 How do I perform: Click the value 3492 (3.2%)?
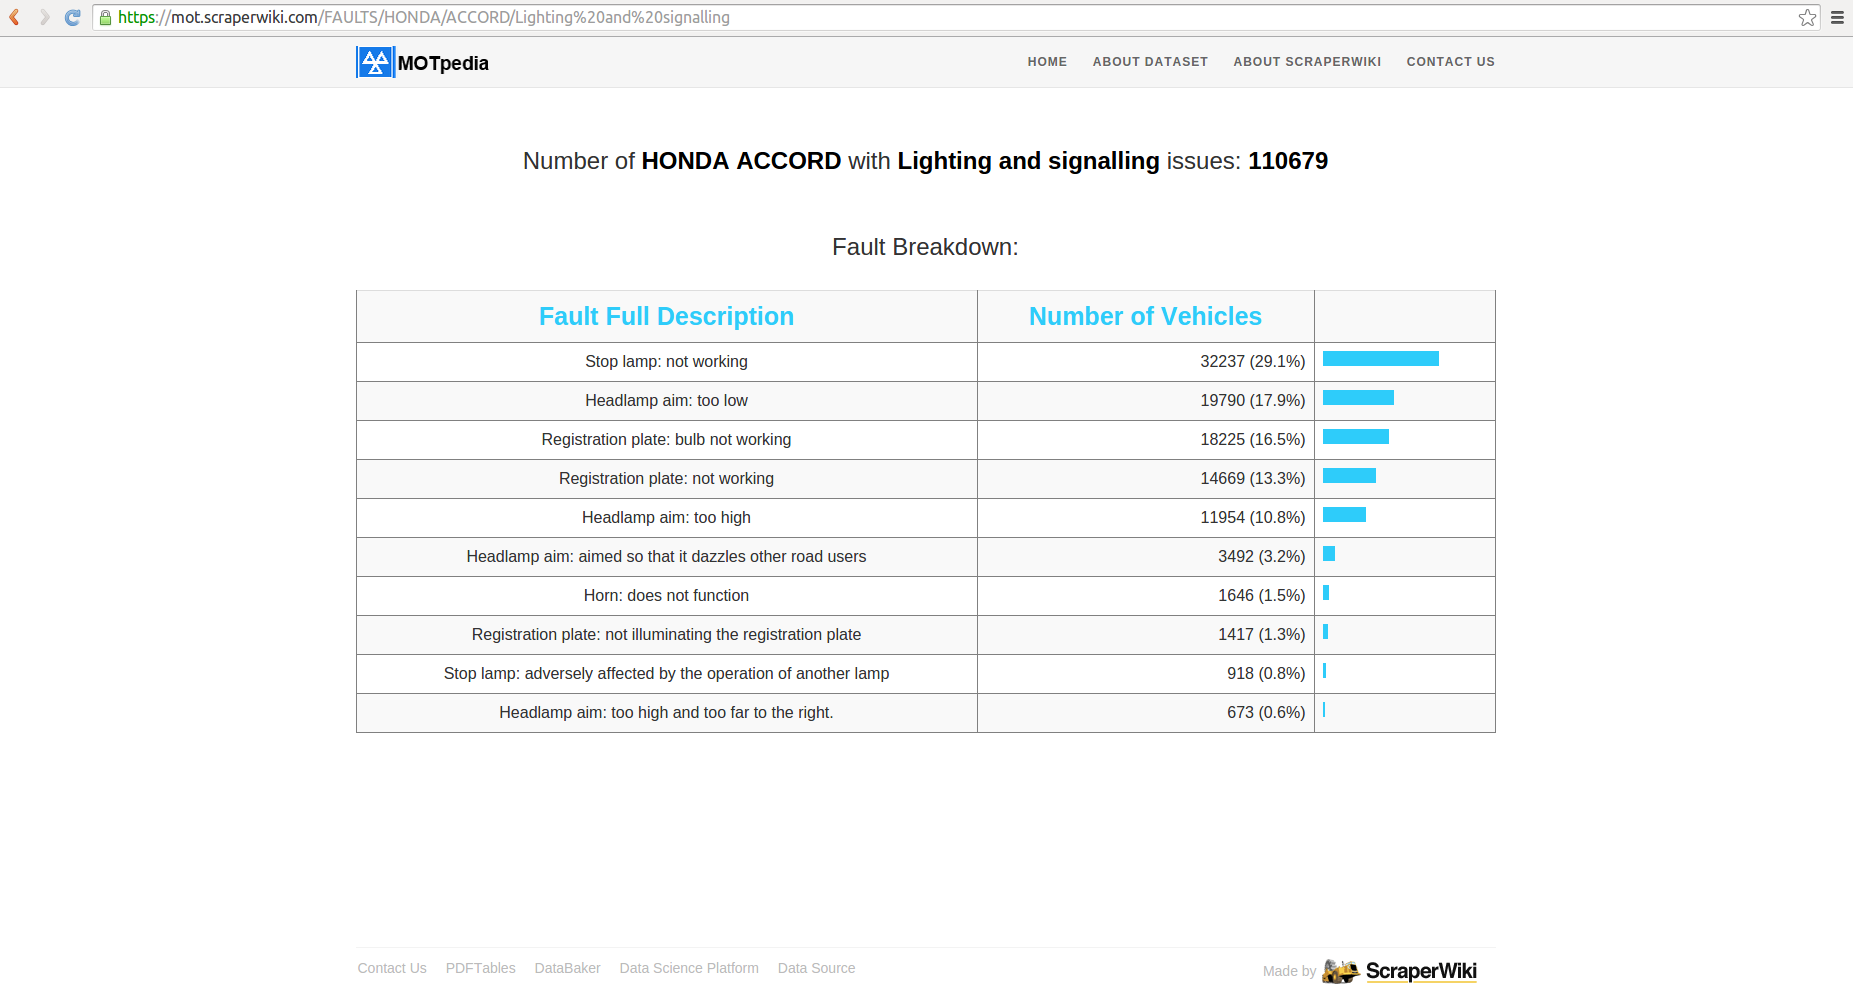(x=1261, y=556)
